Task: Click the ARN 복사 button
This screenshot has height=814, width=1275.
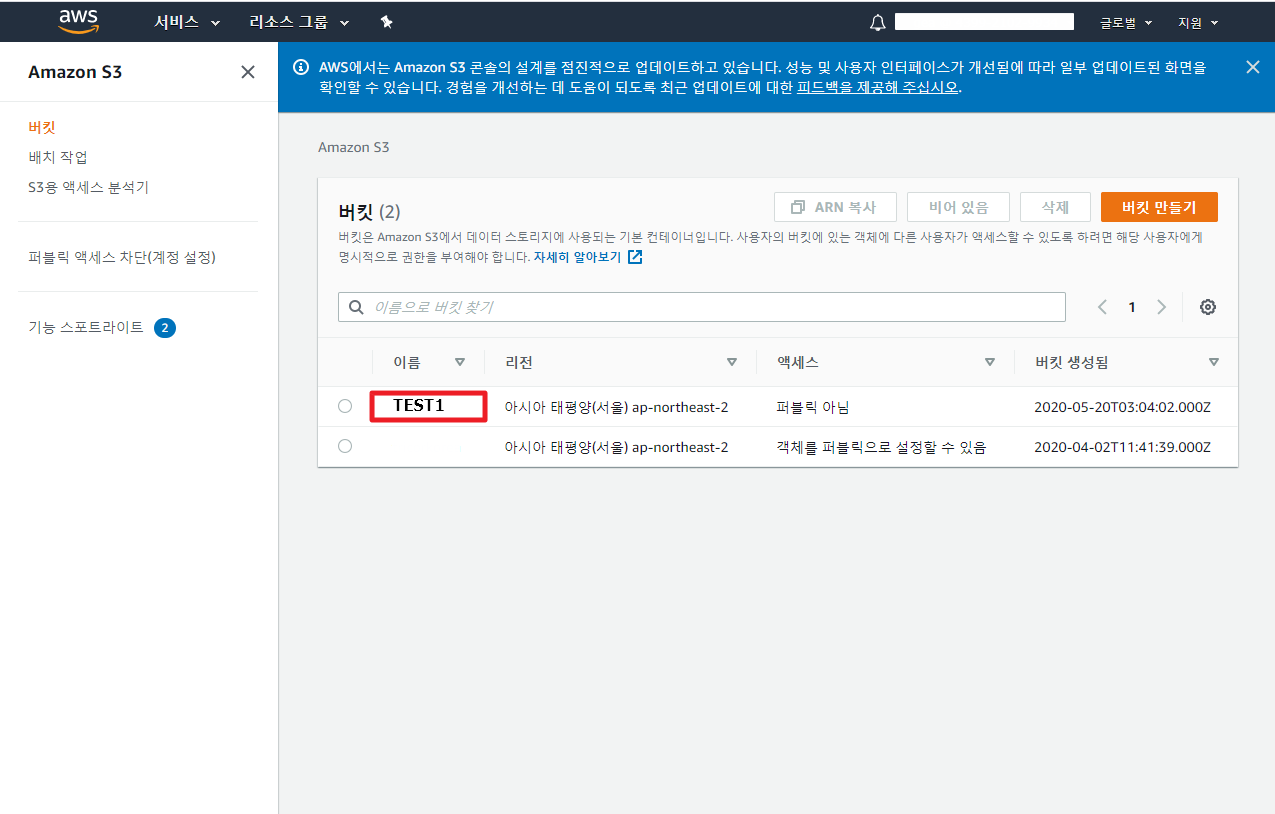Action: pos(835,207)
